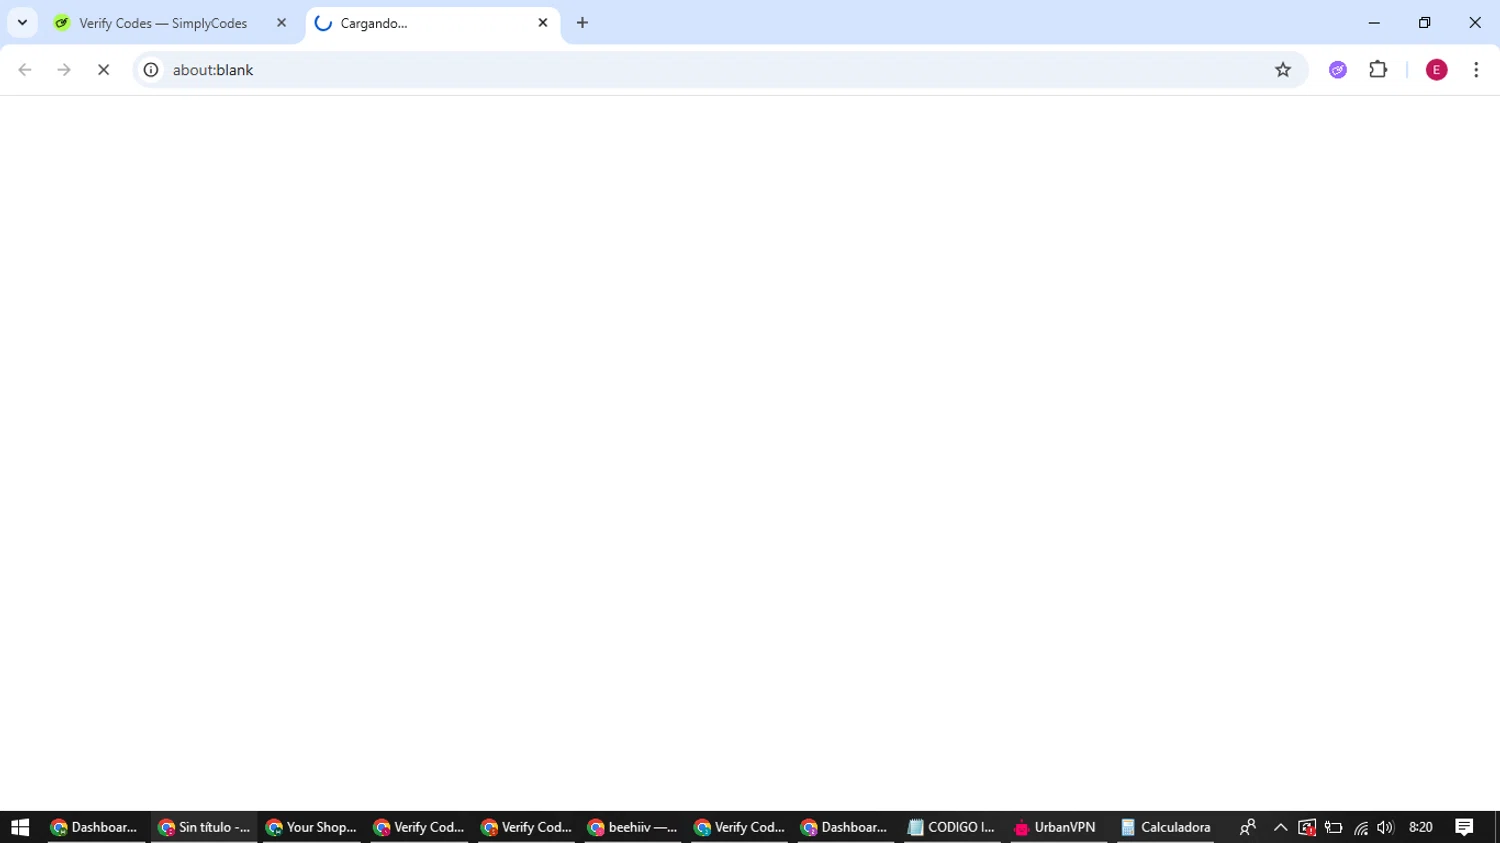
Task: Switch to beehiiv taskbar window
Action: 632,827
